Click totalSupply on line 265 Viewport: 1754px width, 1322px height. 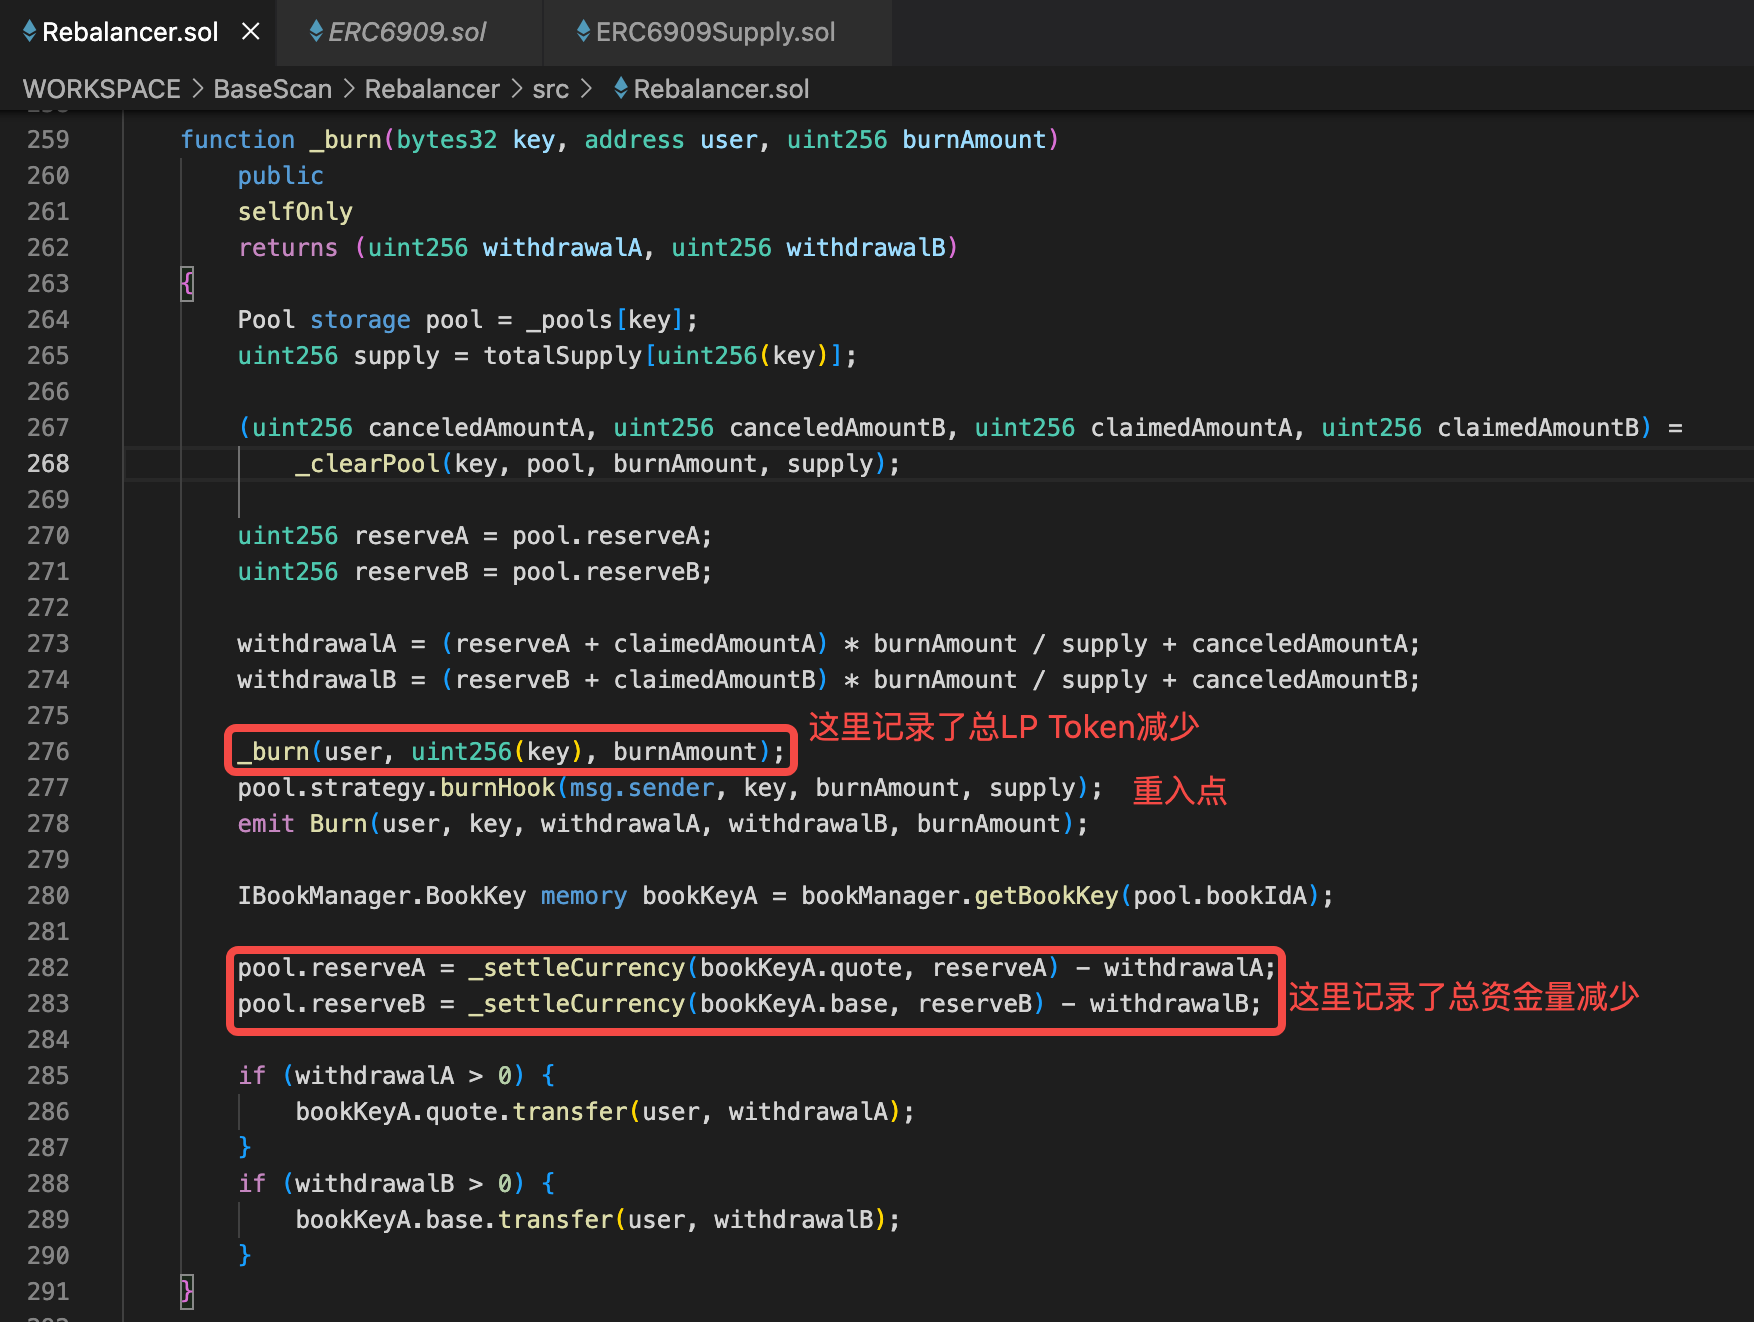(563, 356)
